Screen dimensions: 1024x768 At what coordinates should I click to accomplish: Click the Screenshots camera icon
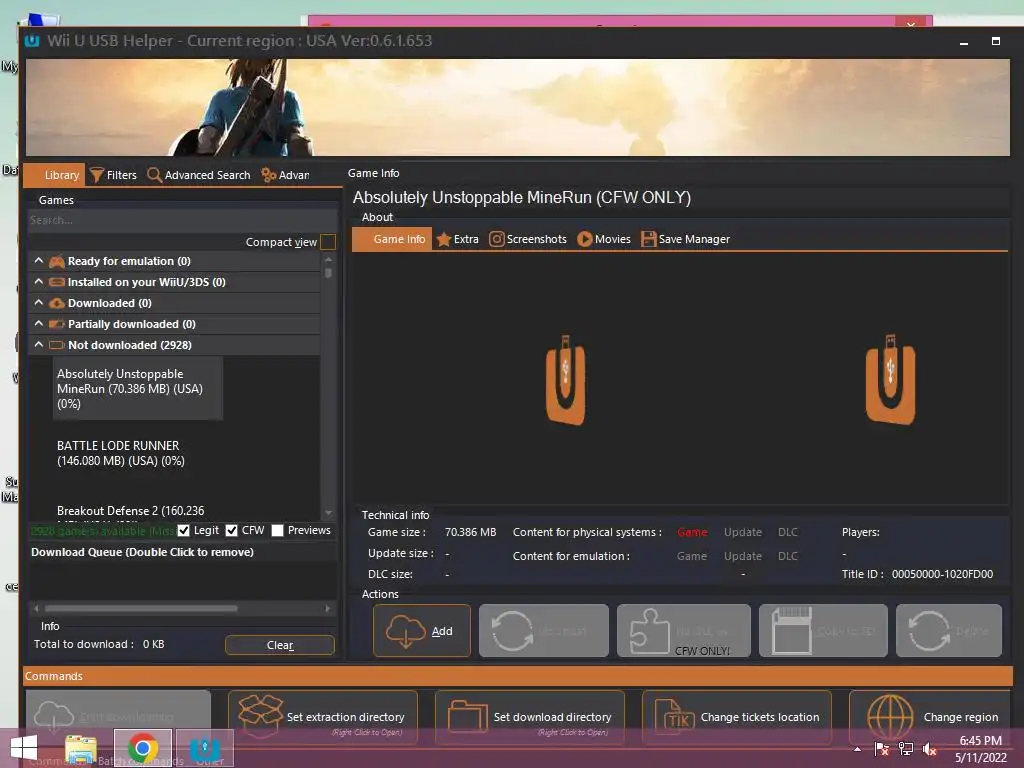[496, 239]
